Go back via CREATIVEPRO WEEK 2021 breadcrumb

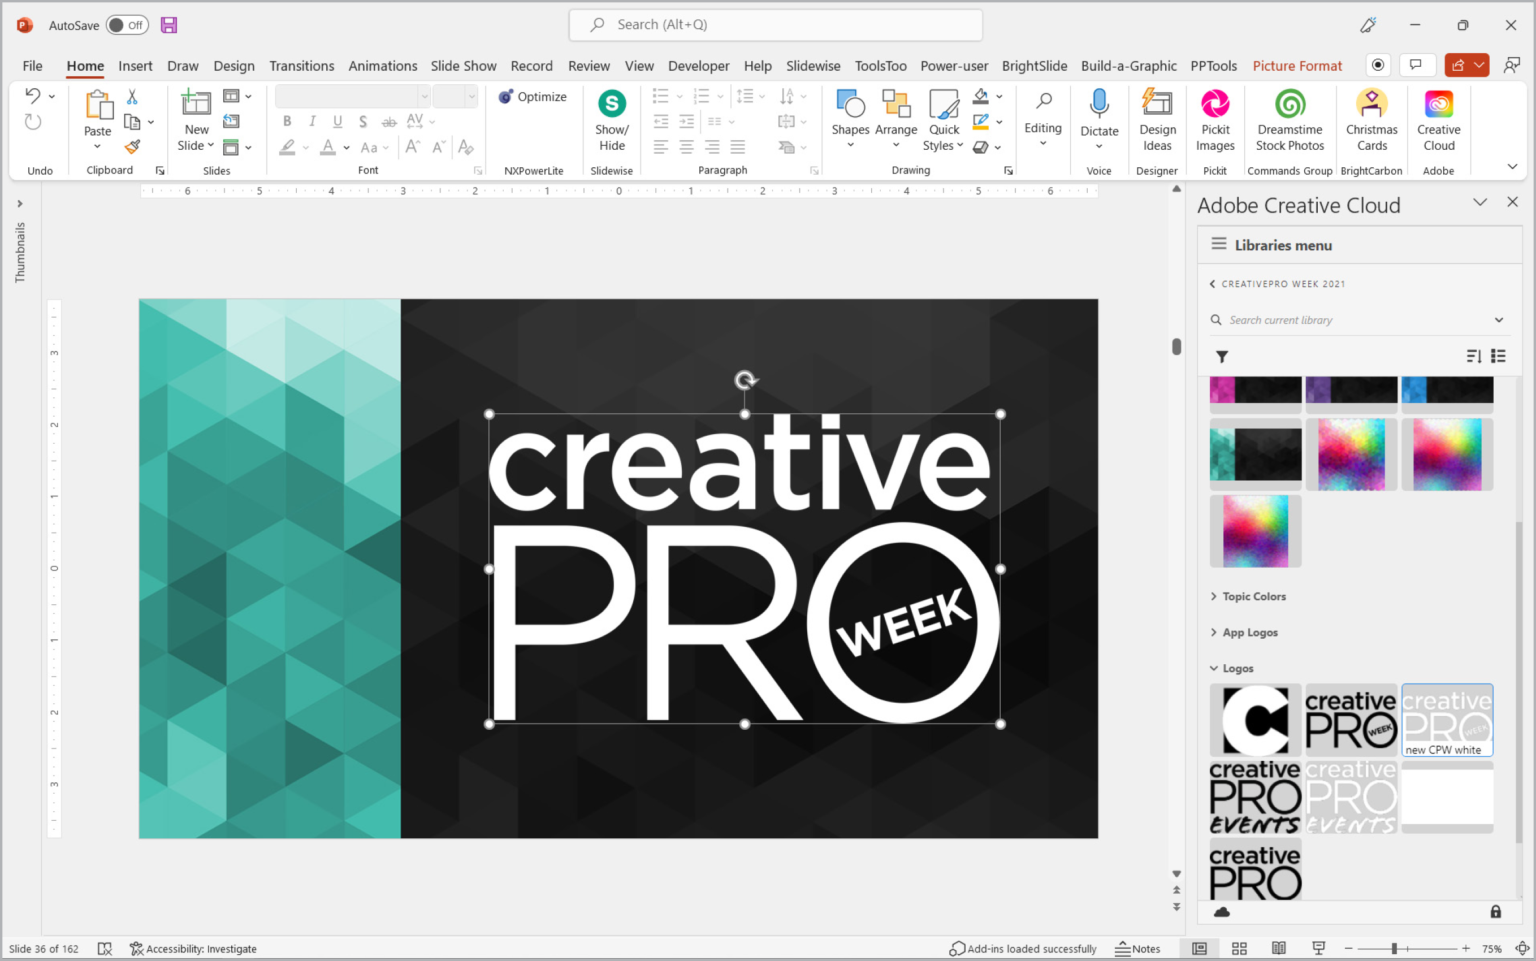(x=1283, y=283)
